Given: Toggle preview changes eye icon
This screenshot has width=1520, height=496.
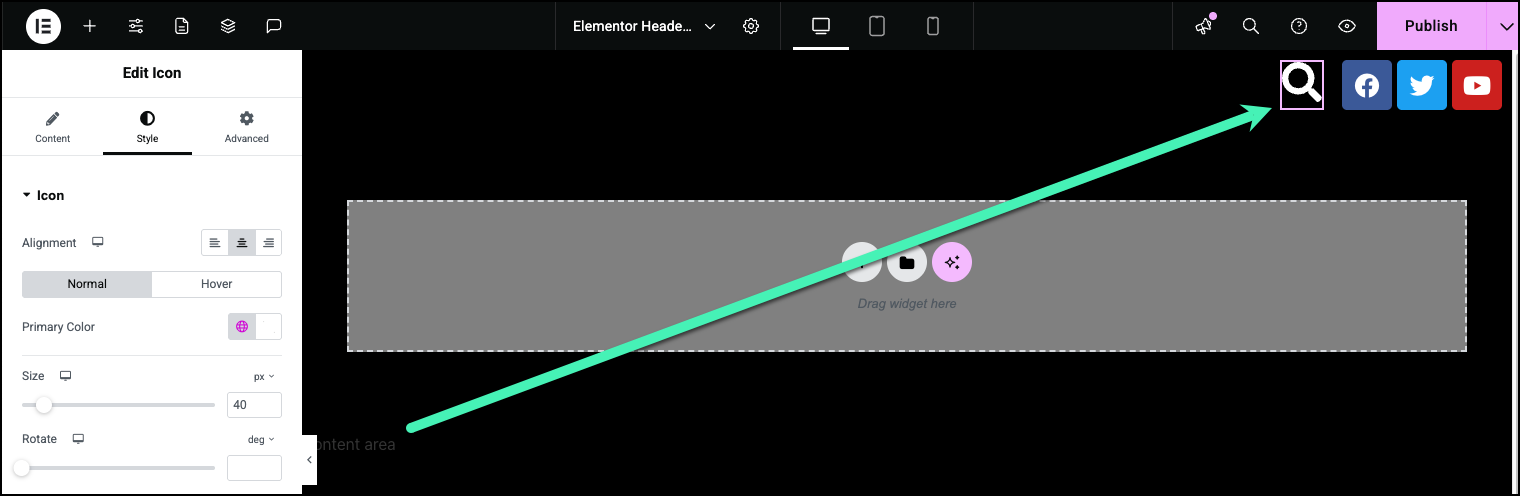Looking at the screenshot, I should click(1347, 26).
